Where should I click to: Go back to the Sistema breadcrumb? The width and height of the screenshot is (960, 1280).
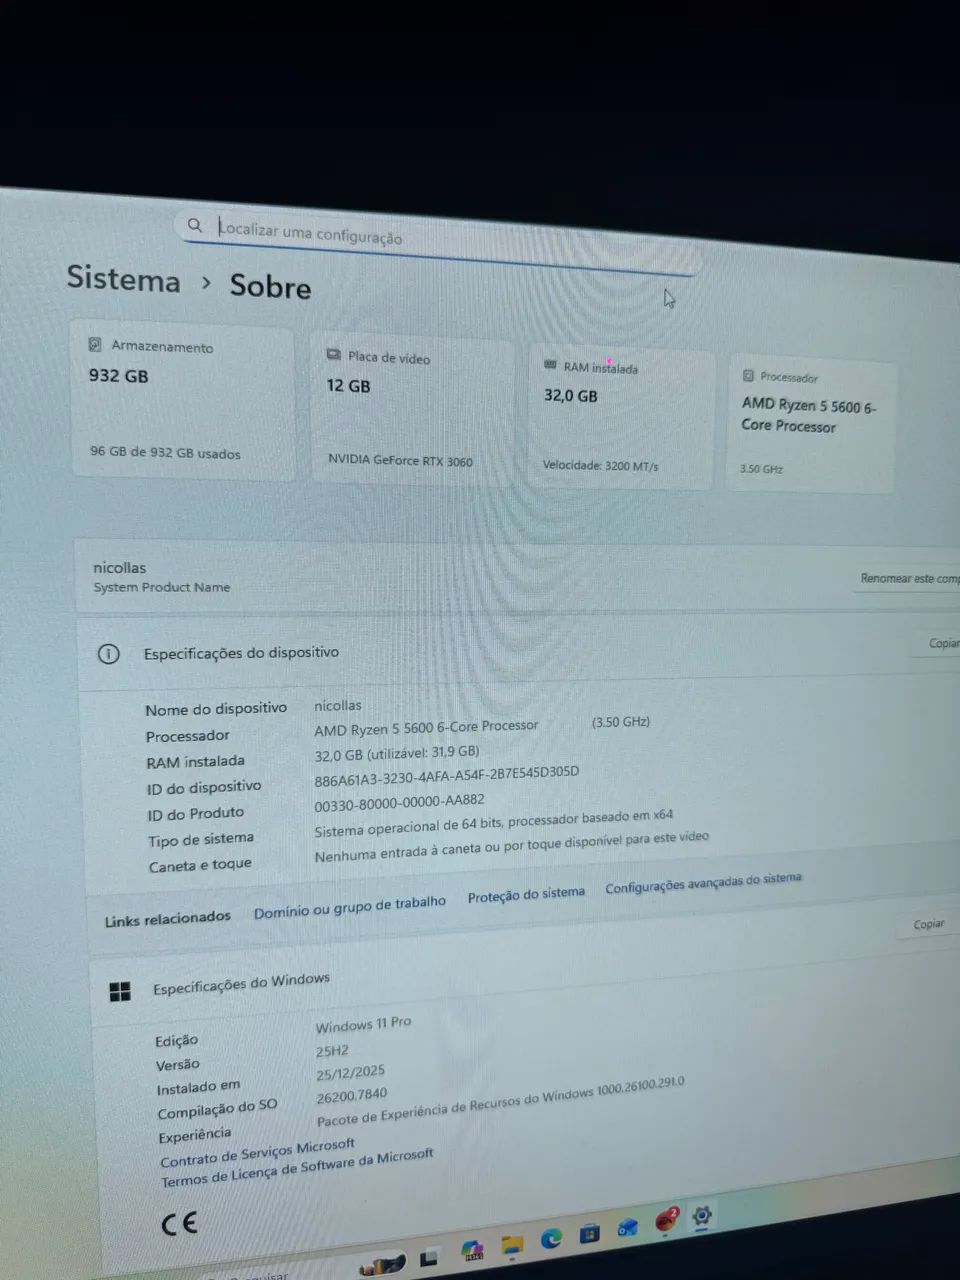point(123,278)
